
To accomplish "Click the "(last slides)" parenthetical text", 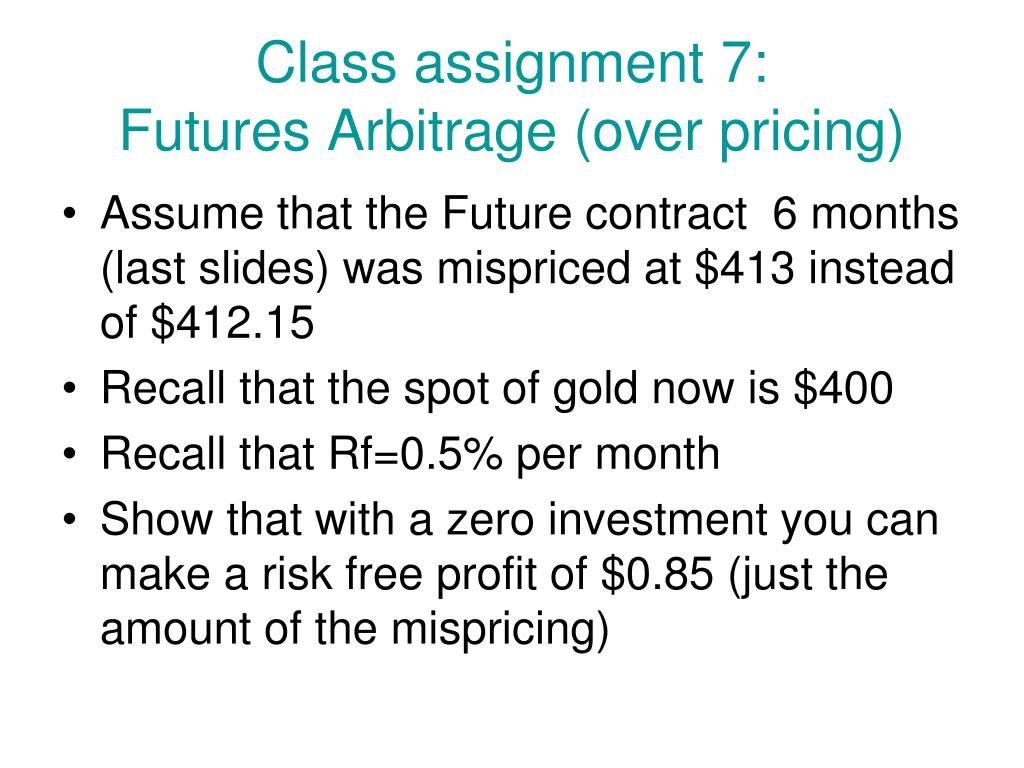I will pos(215,270).
